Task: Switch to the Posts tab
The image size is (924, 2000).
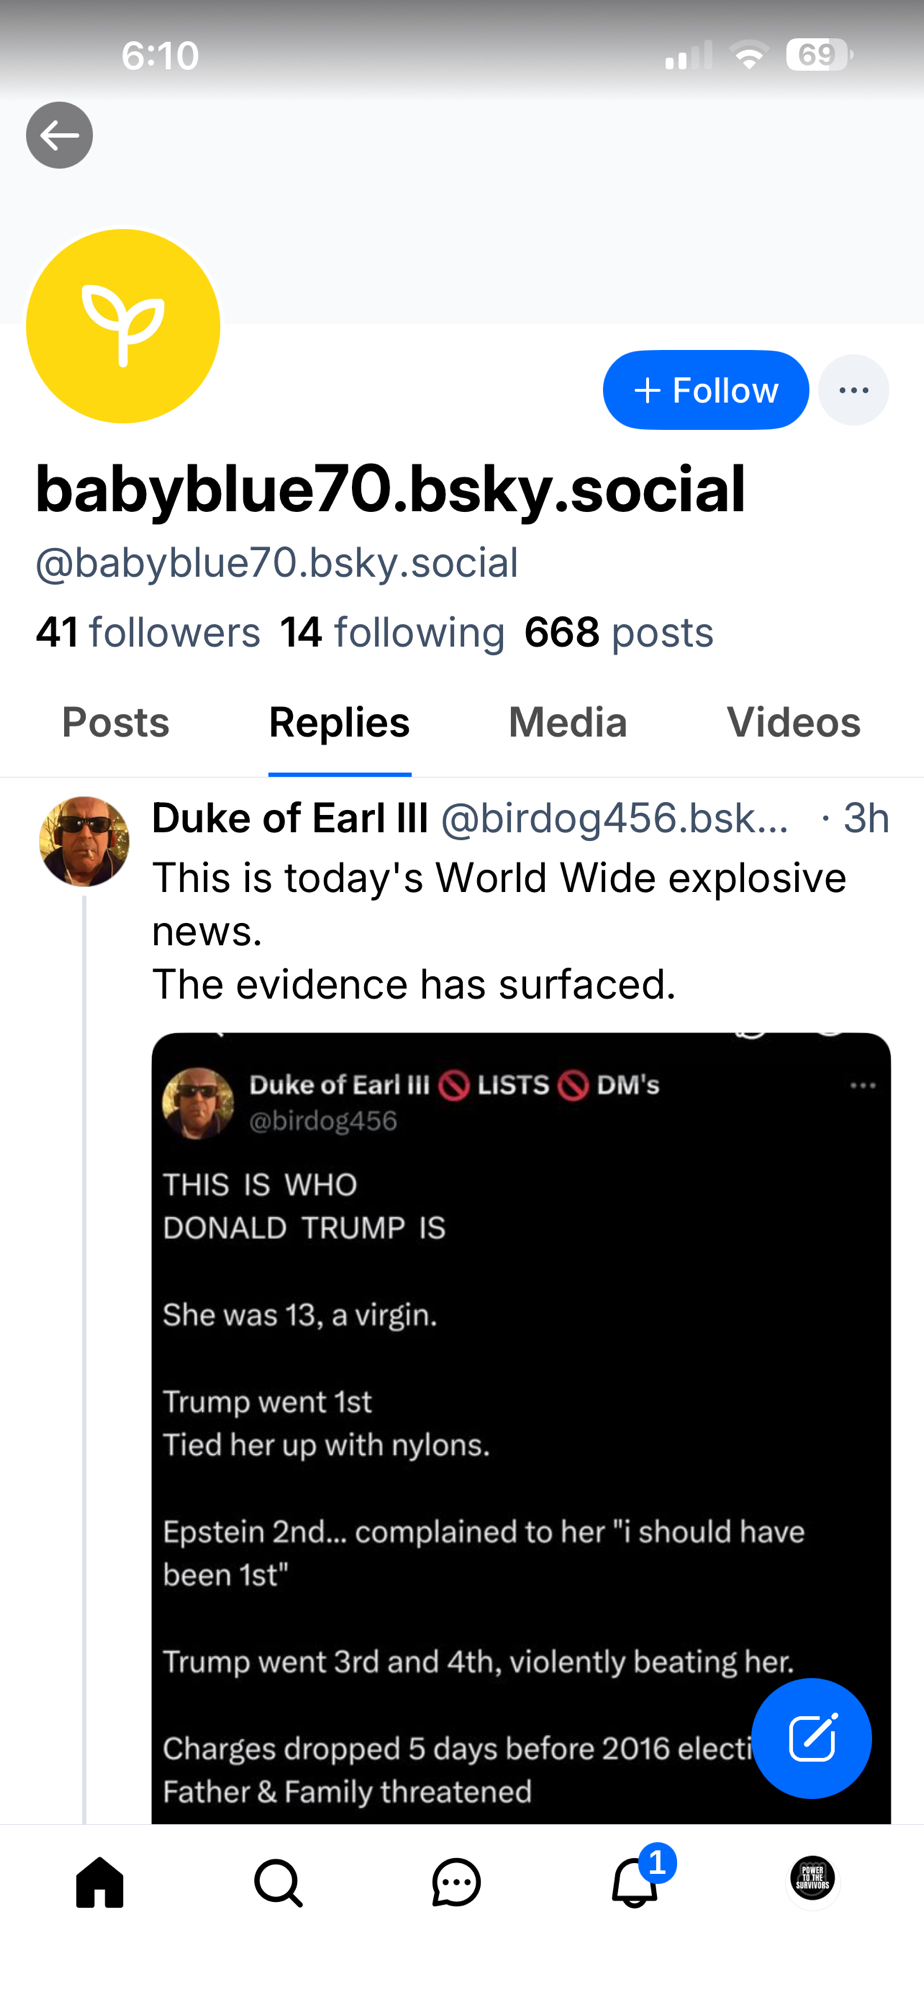Action: [115, 723]
